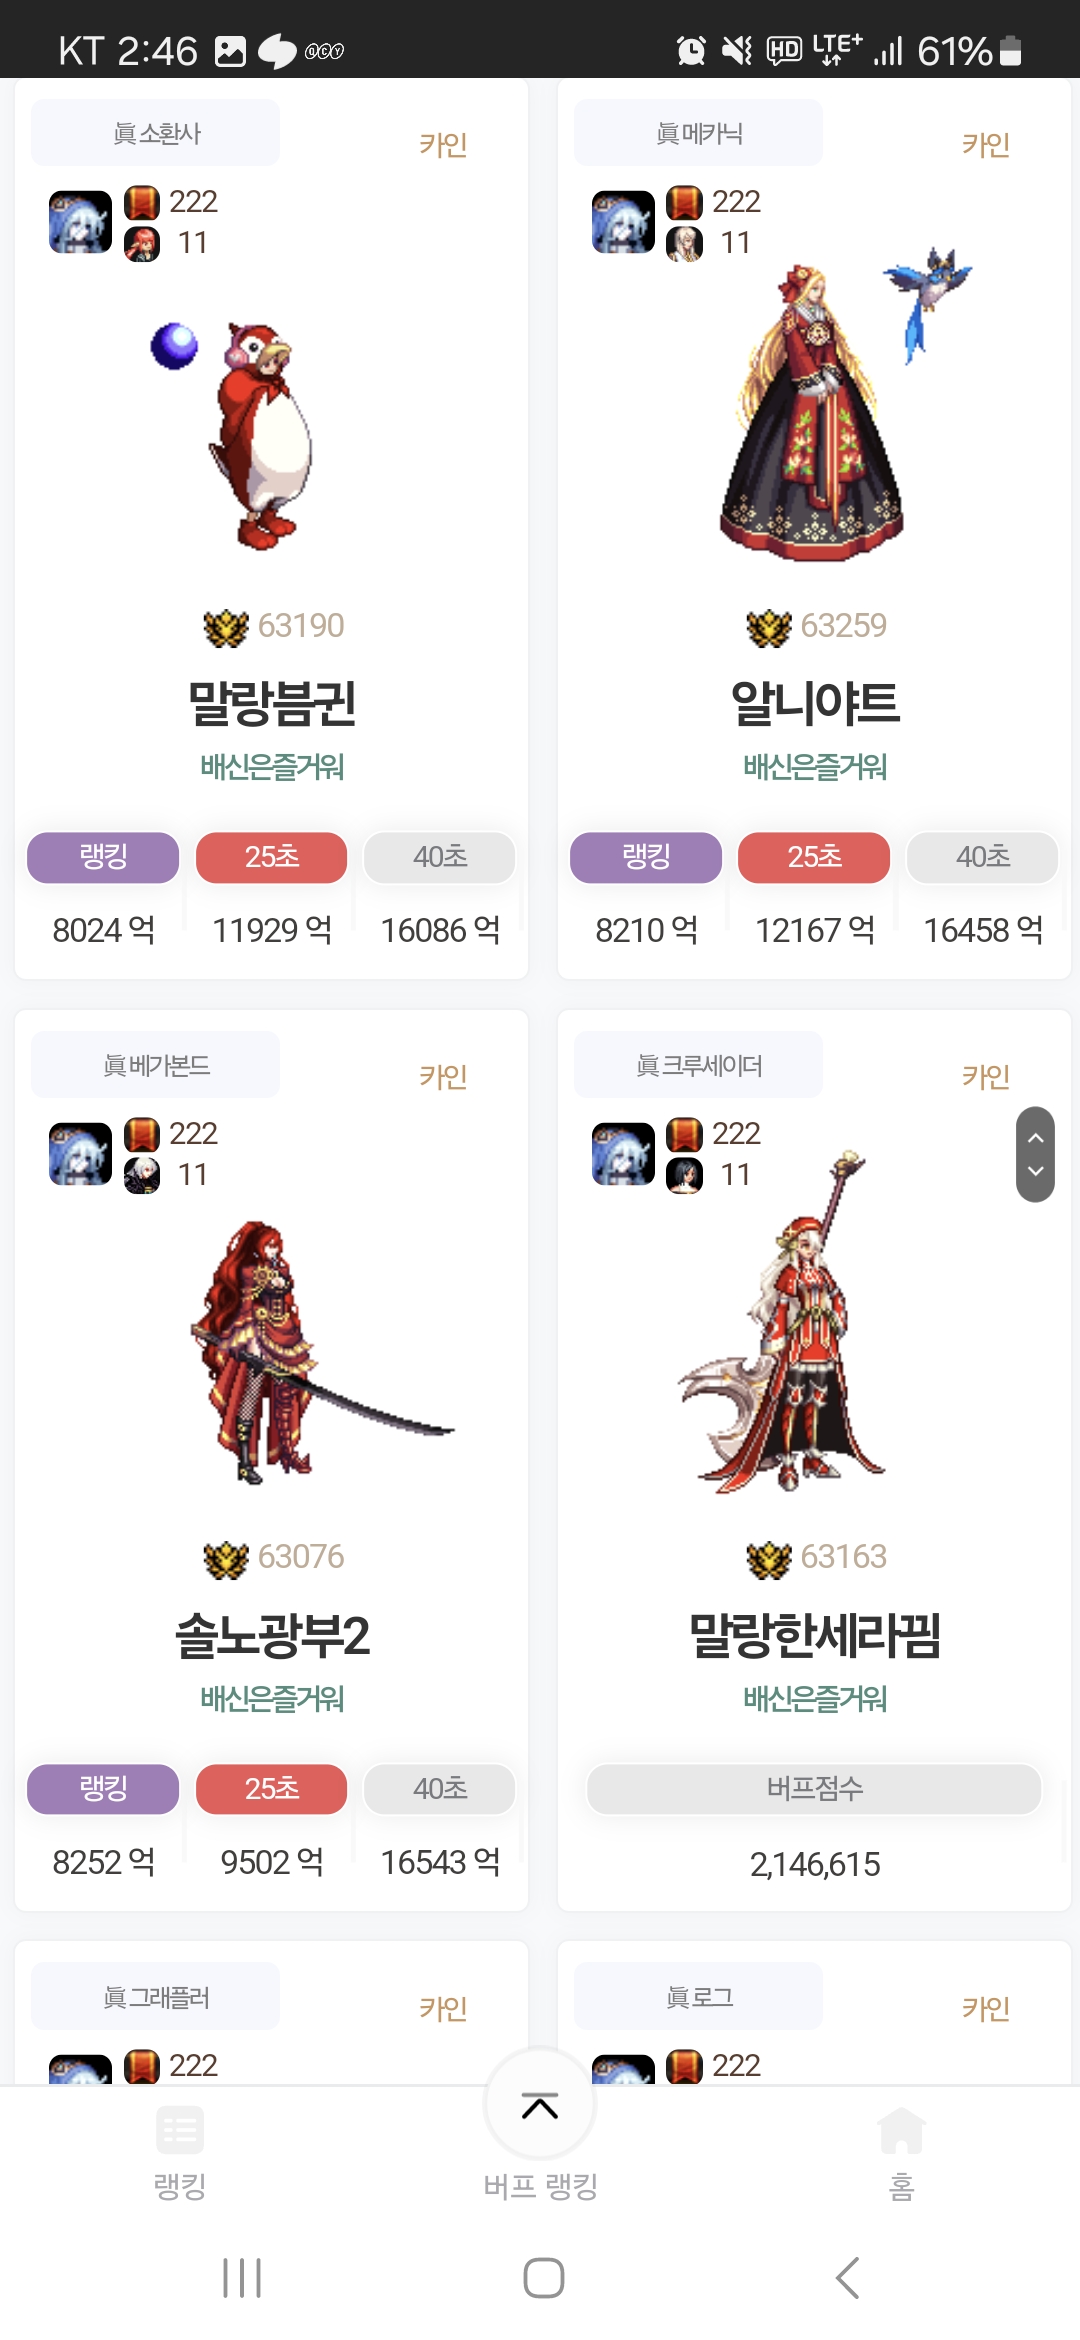Open the 솔노광부2 character name
This screenshot has width=1080, height=2340.
tap(272, 1636)
